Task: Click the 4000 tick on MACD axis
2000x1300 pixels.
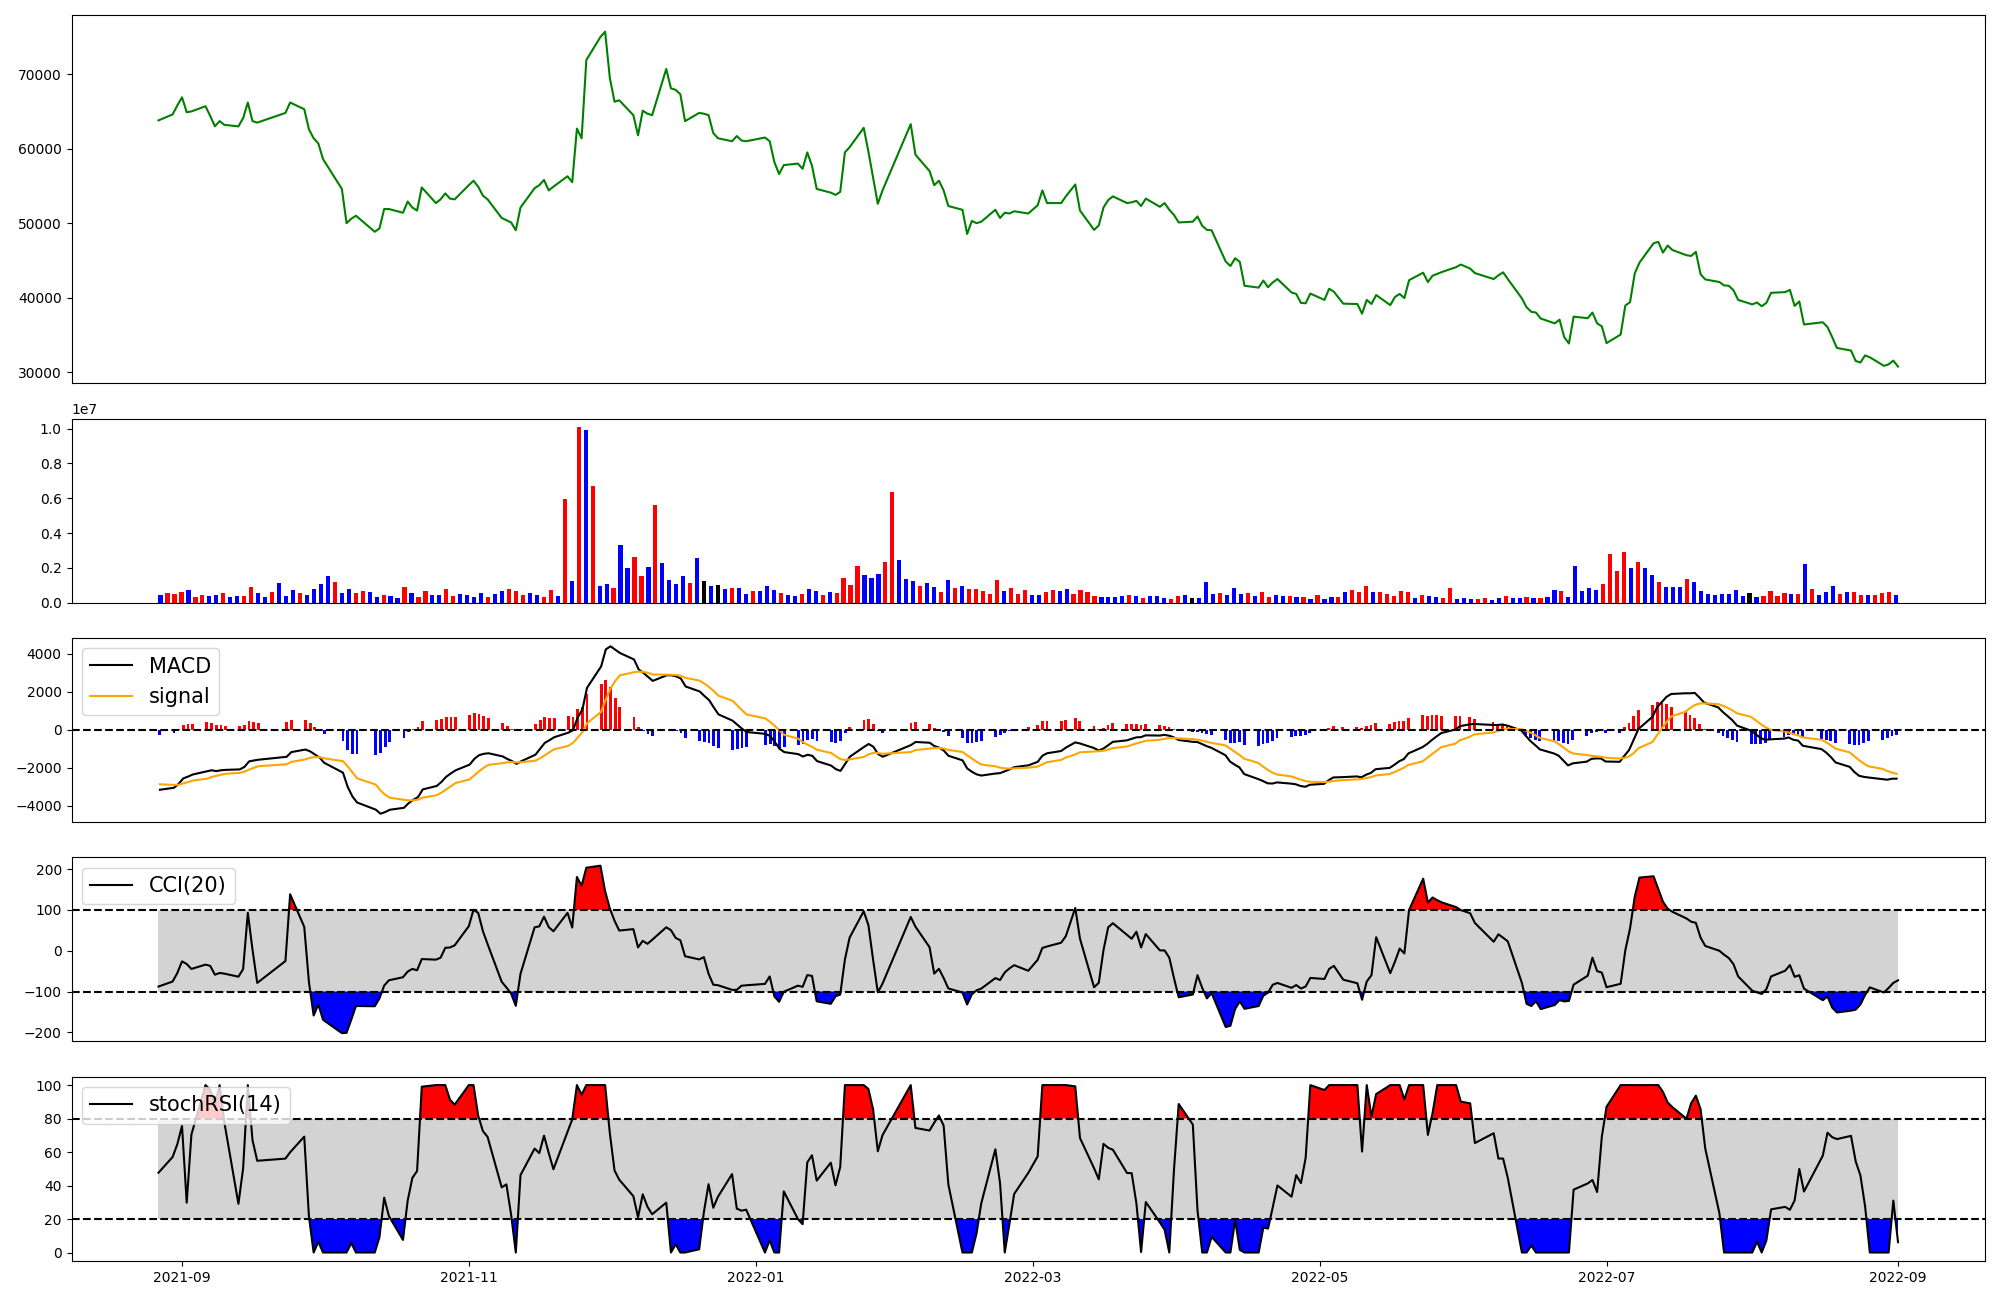Action: click(44, 655)
